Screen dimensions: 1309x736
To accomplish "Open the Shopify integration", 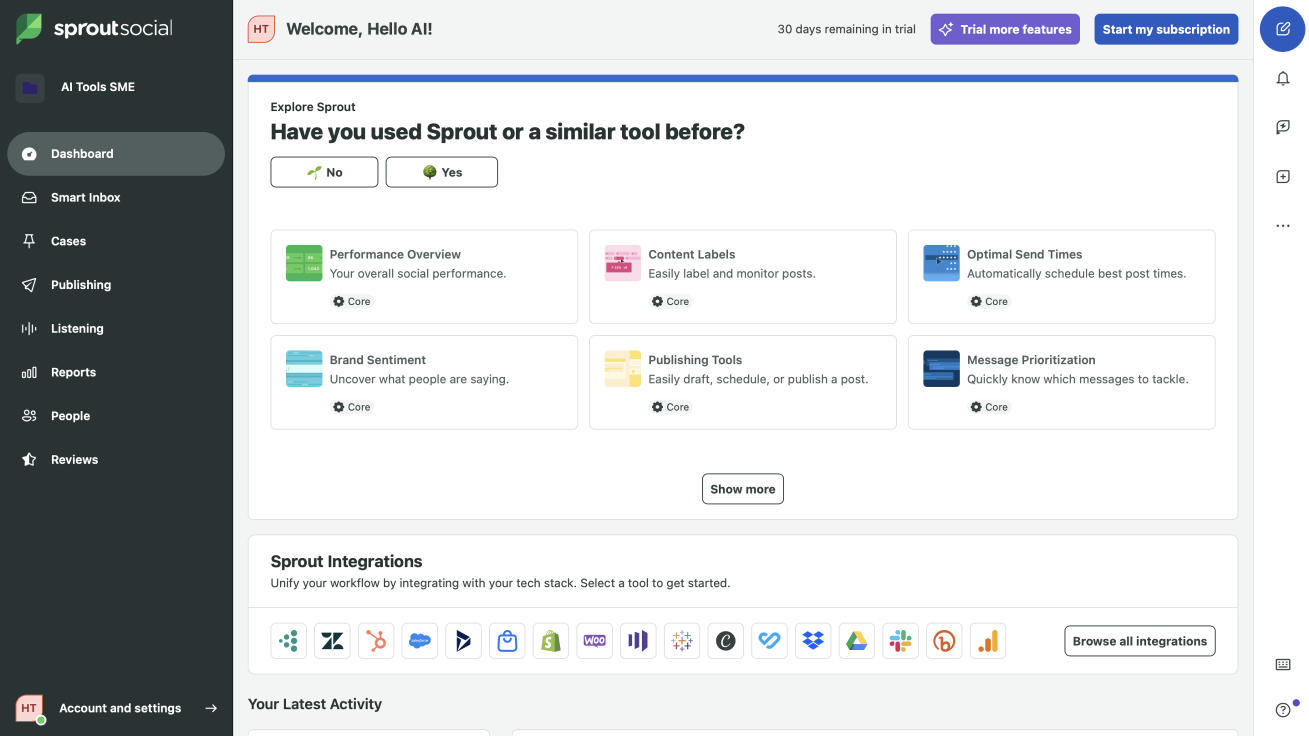I will (x=550, y=640).
